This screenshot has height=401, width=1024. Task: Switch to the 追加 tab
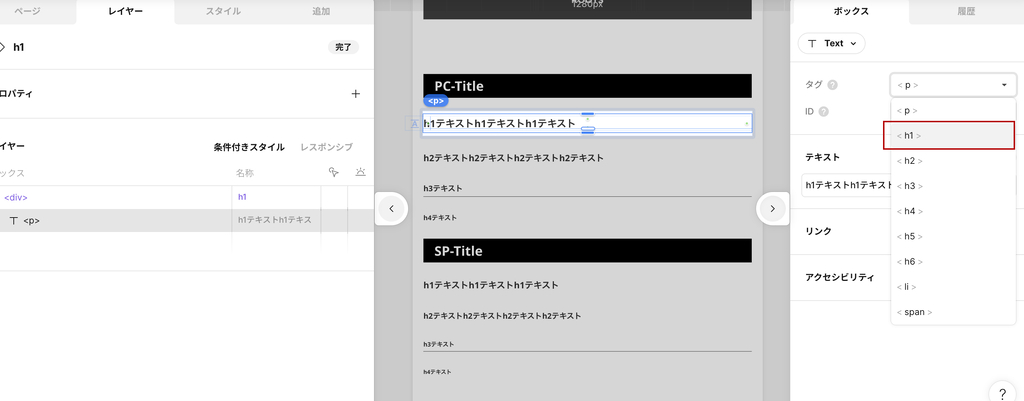[x=321, y=12]
